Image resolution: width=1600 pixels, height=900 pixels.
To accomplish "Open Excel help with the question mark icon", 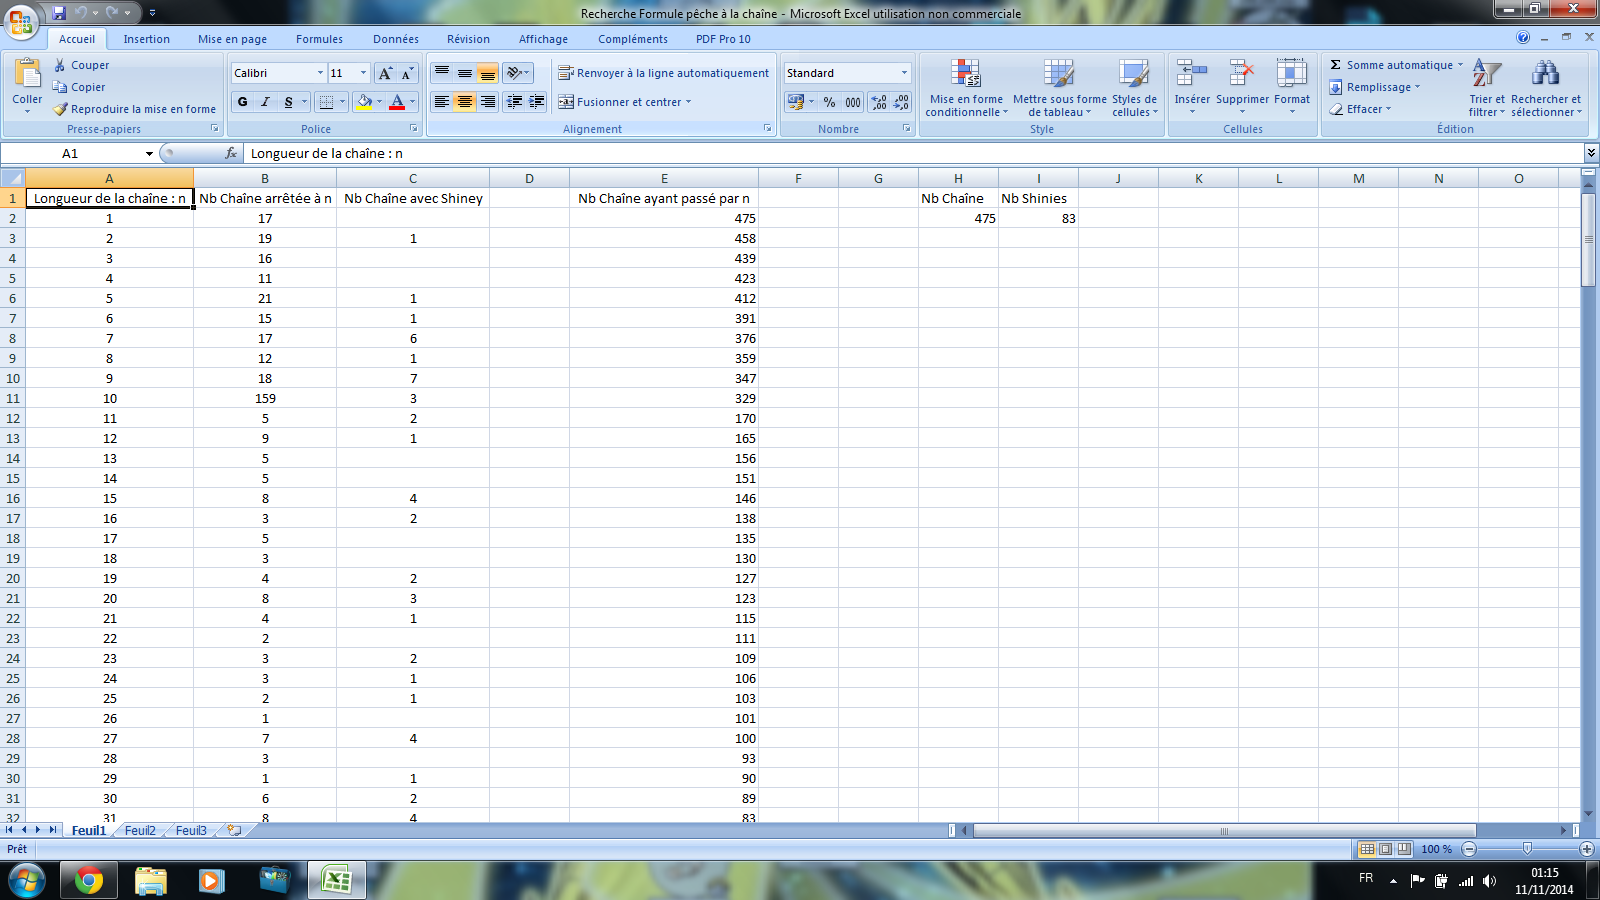I will click(x=1523, y=38).
